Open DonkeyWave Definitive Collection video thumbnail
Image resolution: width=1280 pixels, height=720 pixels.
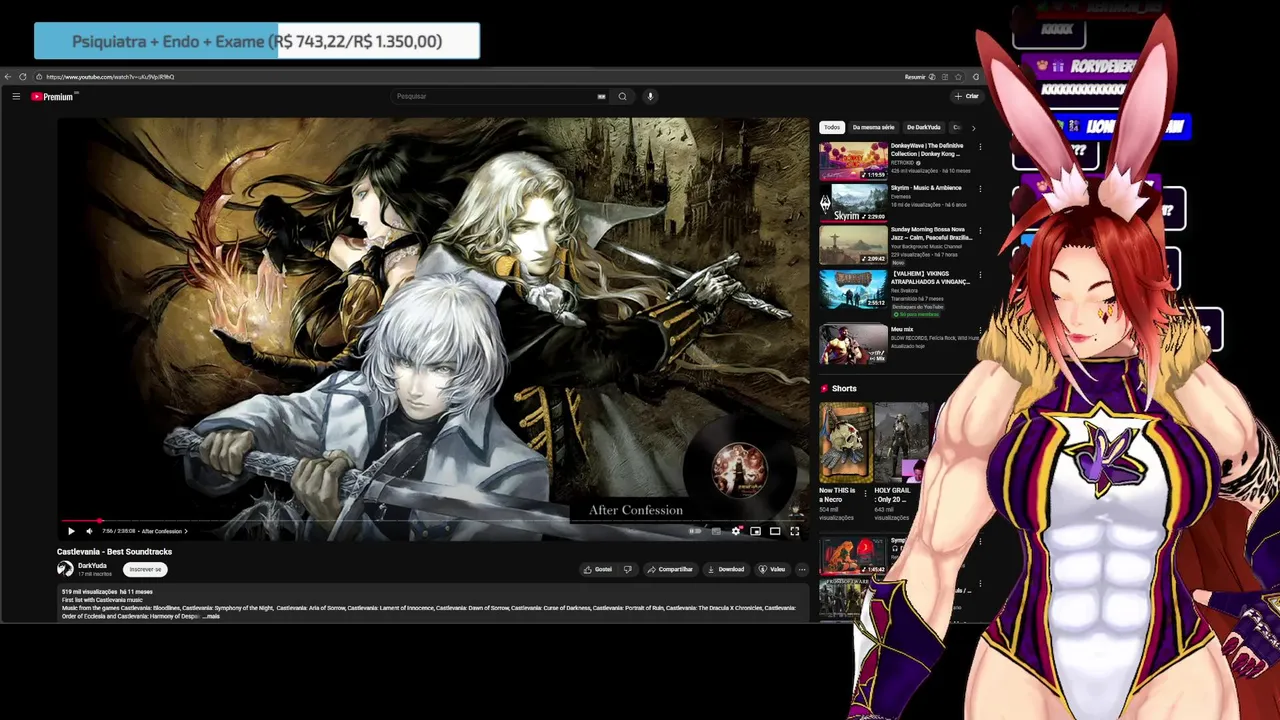(853, 161)
